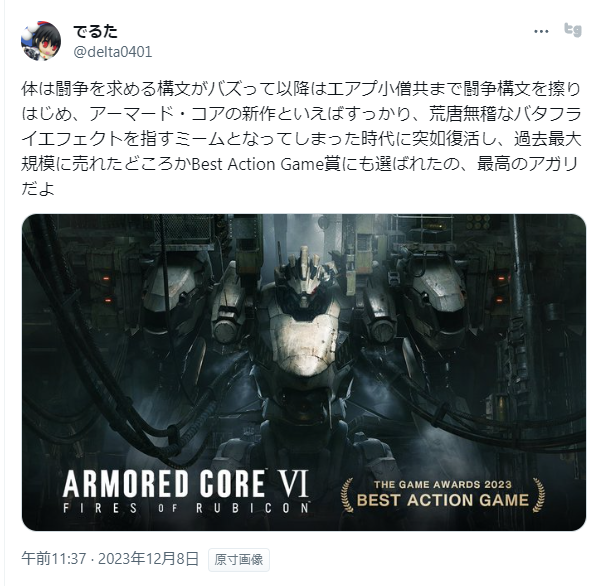Click the central mech's head with red eye
Screen dimensions: 603x586
(x=305, y=276)
